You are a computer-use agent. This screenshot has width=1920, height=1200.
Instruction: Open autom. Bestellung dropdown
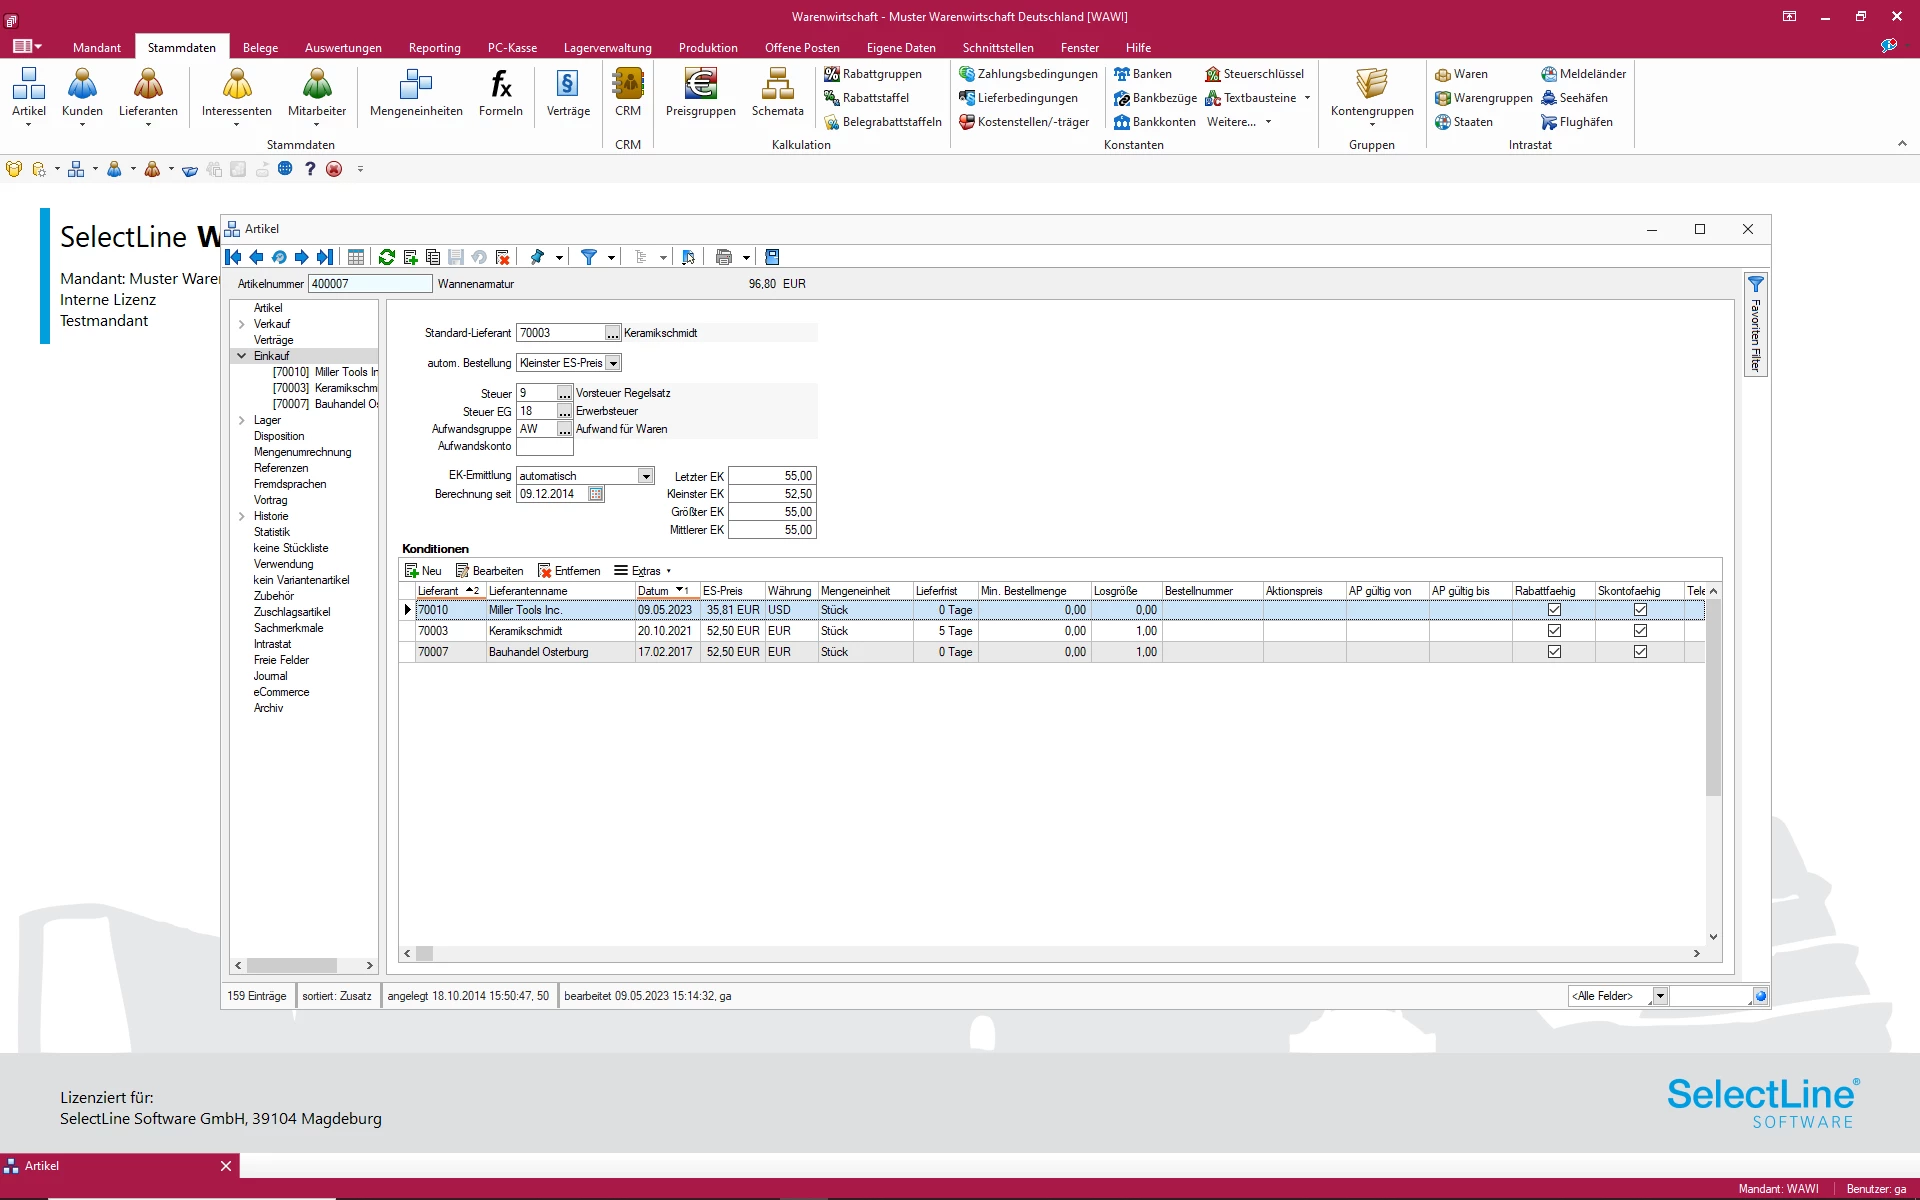tap(613, 363)
